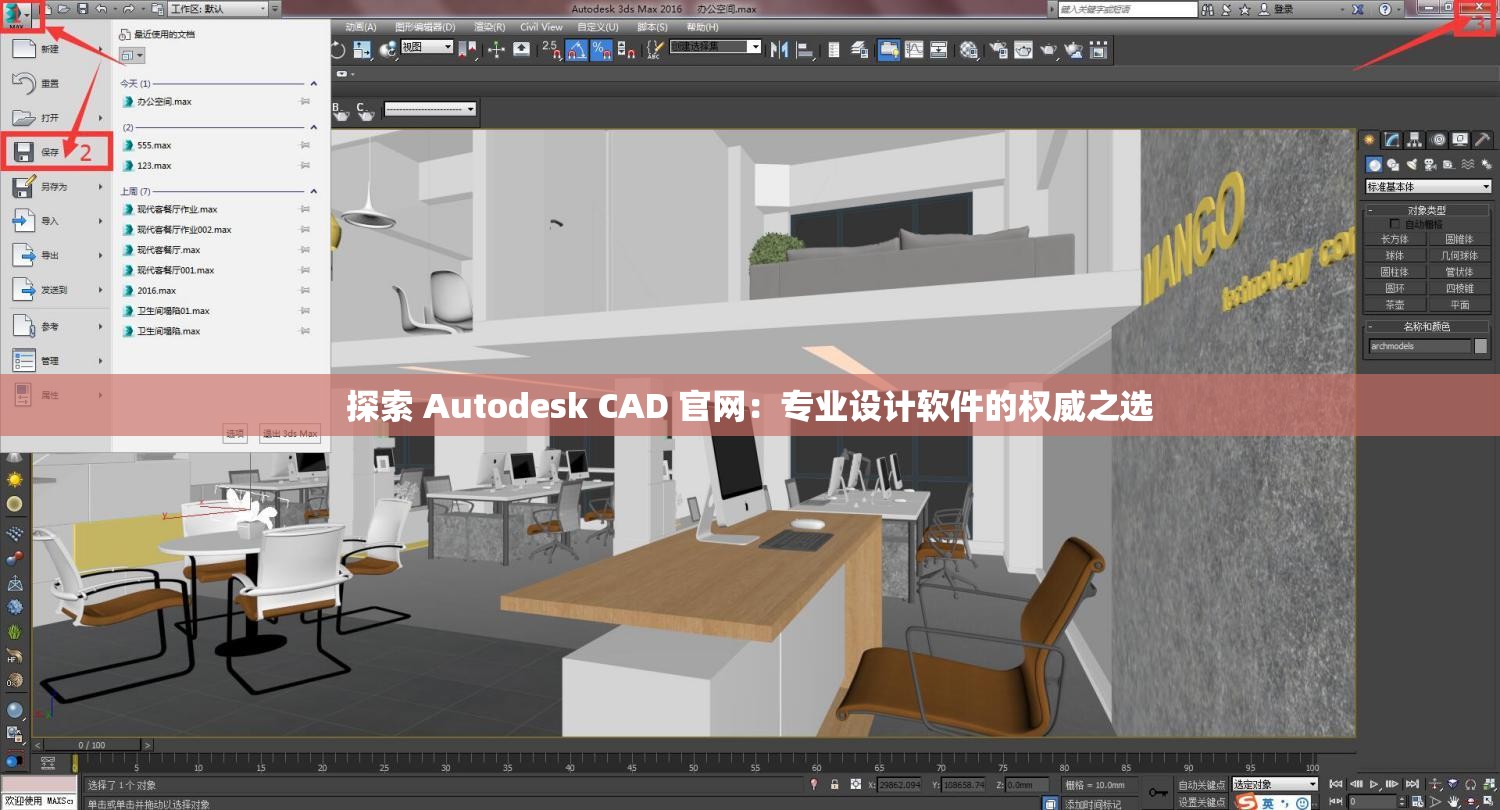Viewport: 1500px width, 810px height.
Task: Click the 长方体 box button
Action: coord(1395,239)
